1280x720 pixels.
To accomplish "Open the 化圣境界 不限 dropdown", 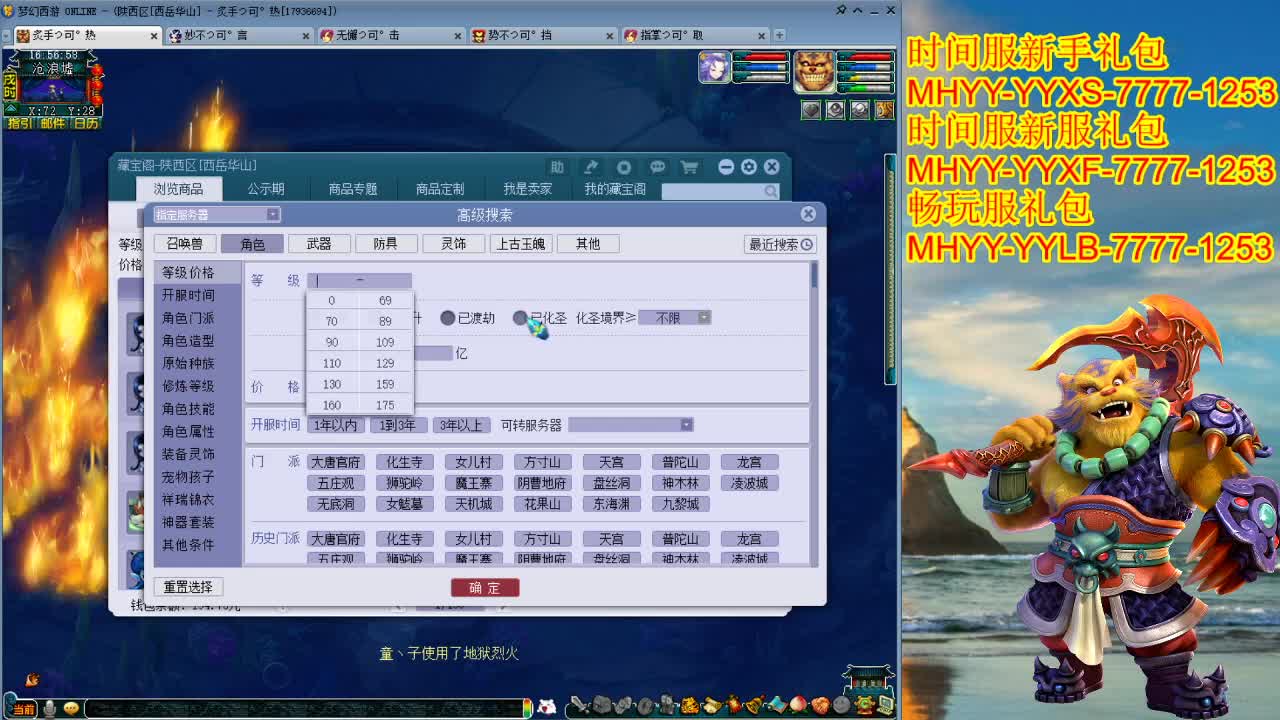I will pos(676,318).
